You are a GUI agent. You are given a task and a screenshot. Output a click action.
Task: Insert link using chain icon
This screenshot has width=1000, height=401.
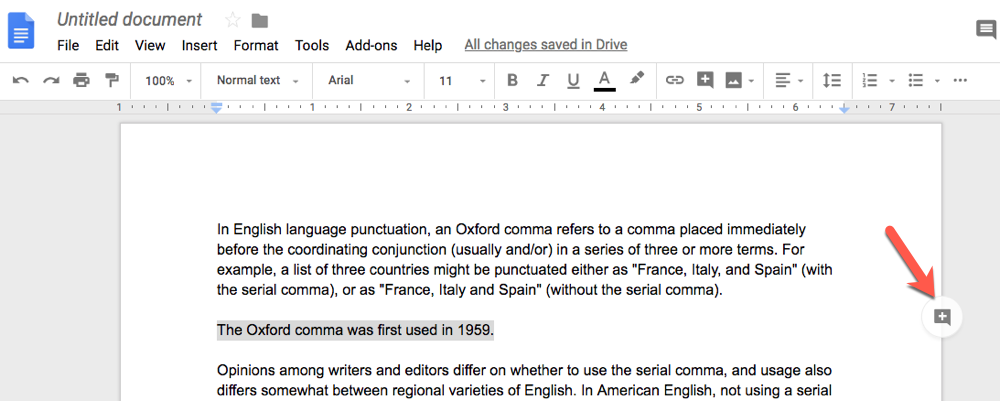click(x=675, y=80)
